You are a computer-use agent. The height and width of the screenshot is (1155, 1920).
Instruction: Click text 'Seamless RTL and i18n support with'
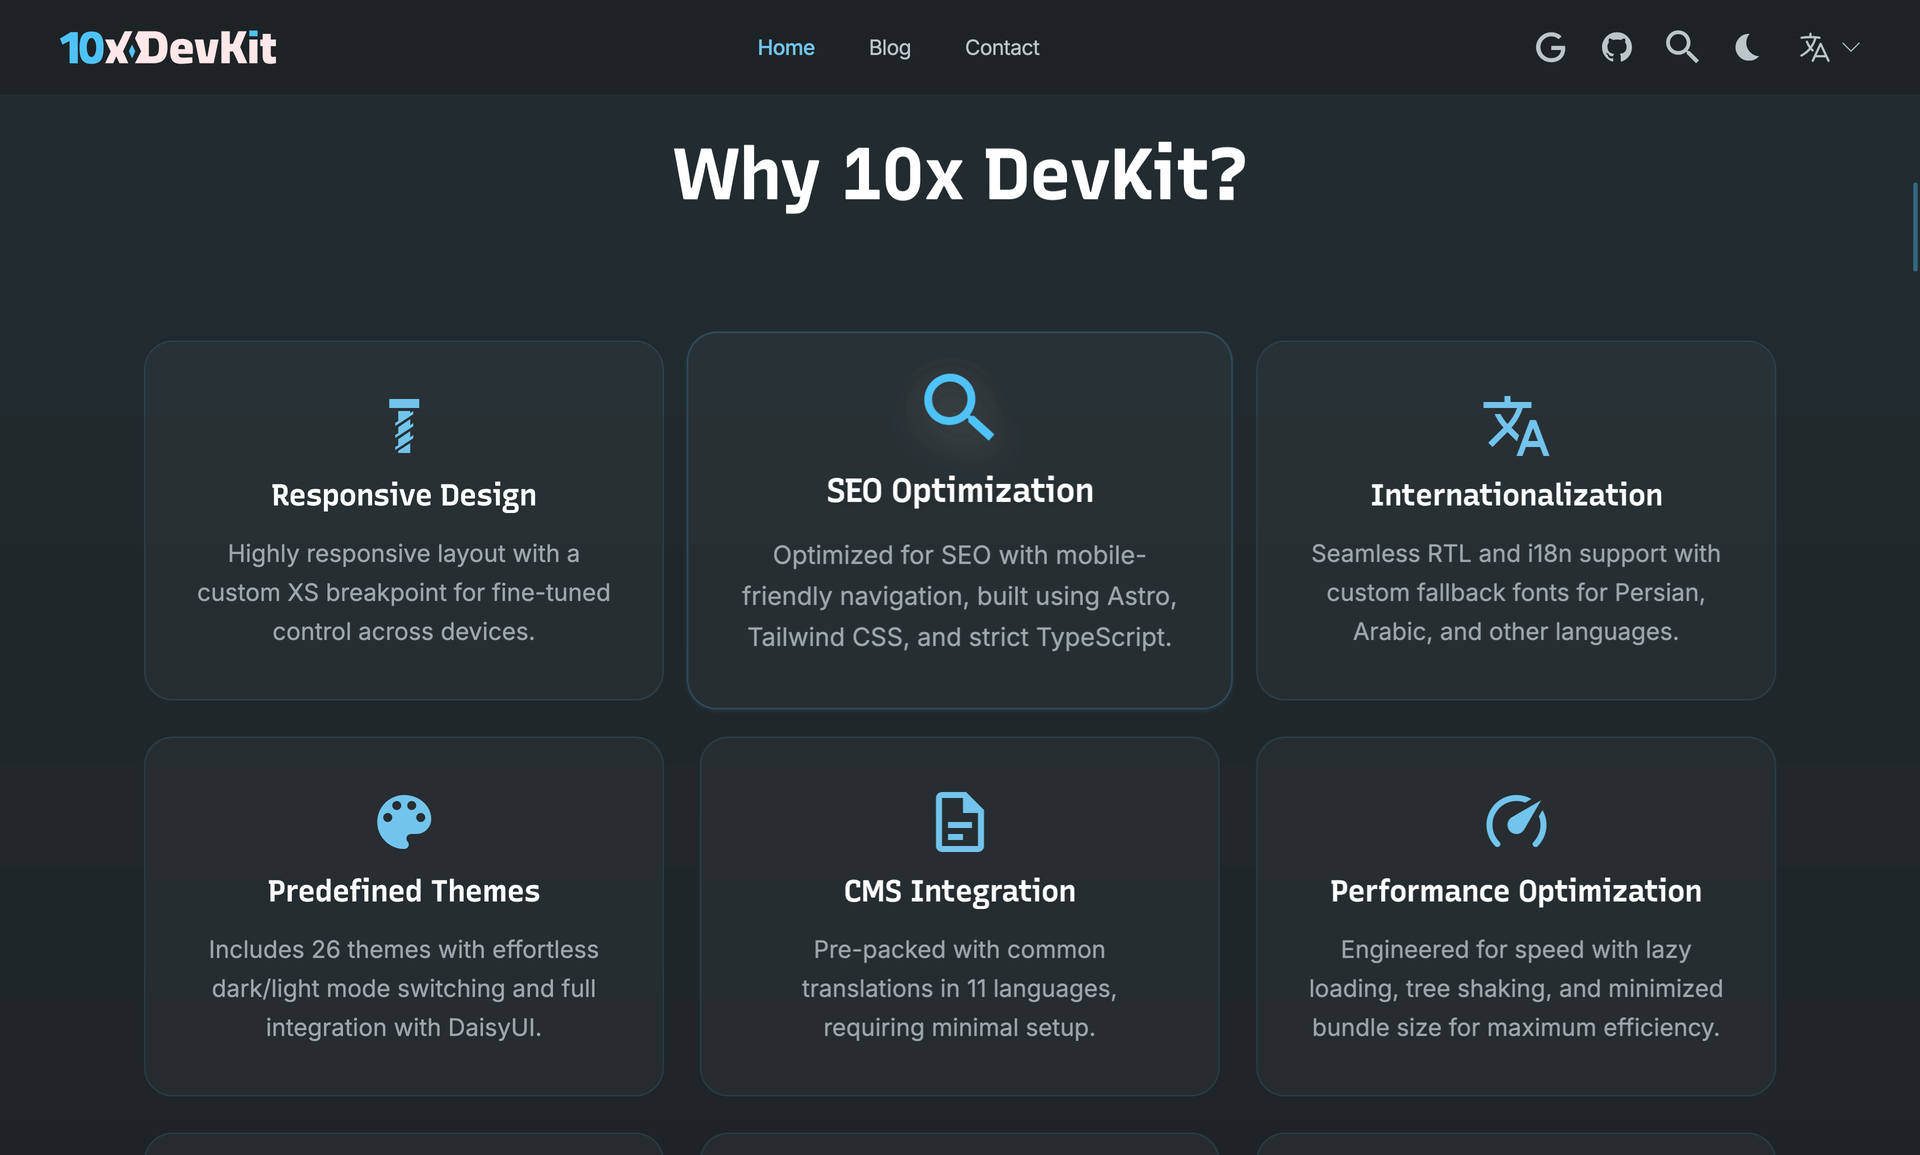click(1516, 553)
